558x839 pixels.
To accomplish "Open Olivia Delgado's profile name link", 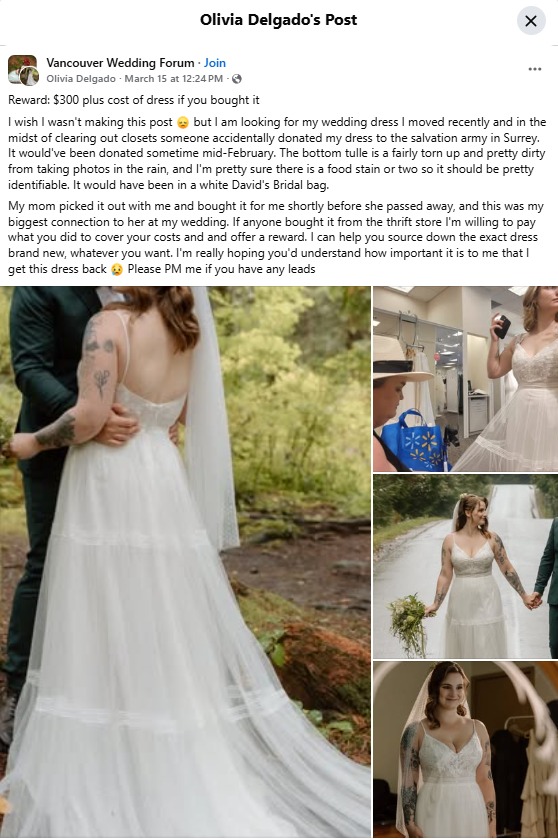I will pos(81,79).
